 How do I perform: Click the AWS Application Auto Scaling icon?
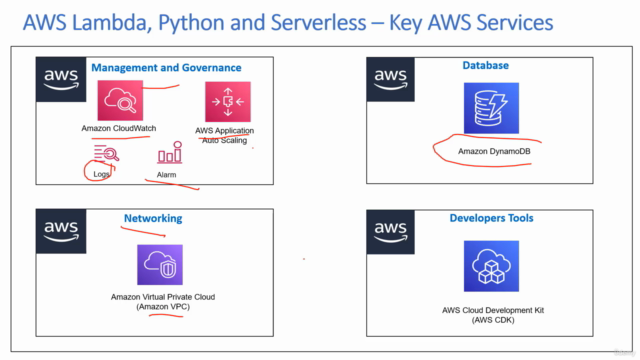point(228,102)
